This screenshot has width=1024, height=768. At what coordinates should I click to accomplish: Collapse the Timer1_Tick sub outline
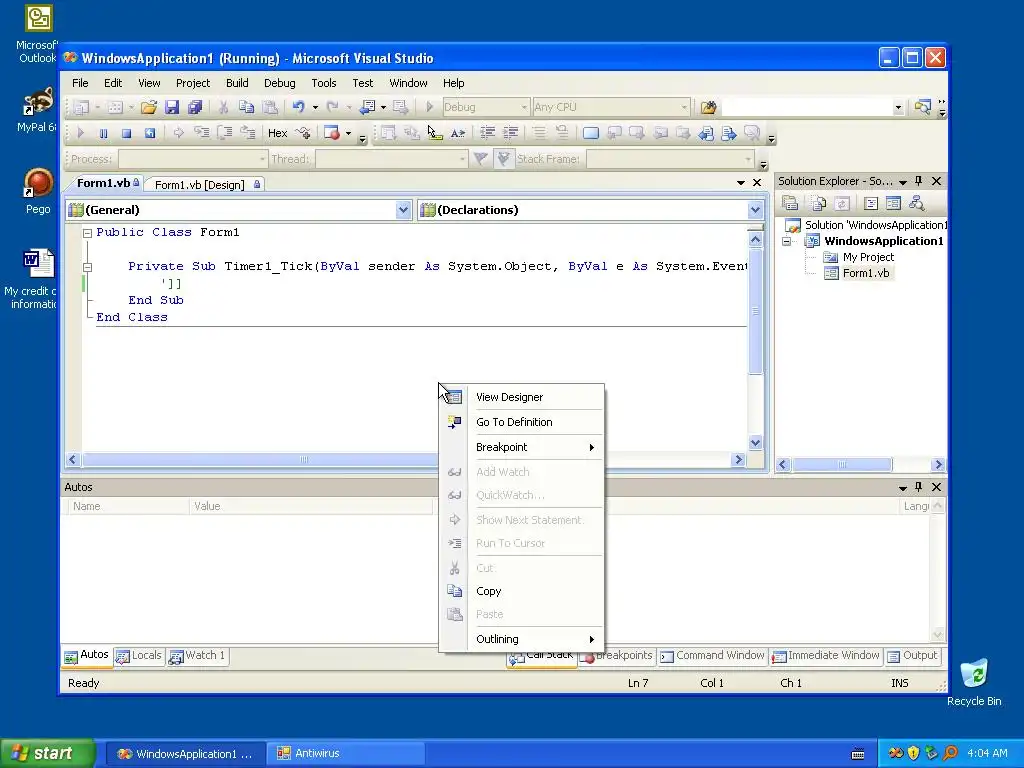pyautogui.click(x=87, y=266)
